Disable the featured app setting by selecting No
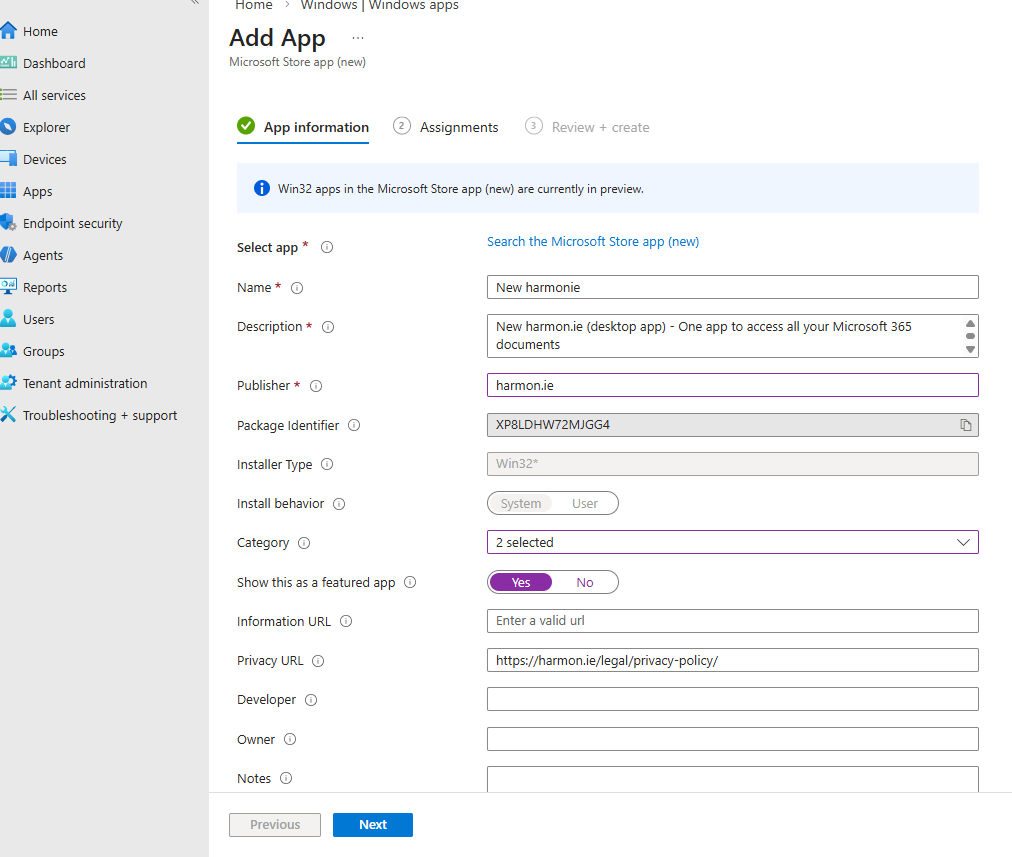 [585, 581]
